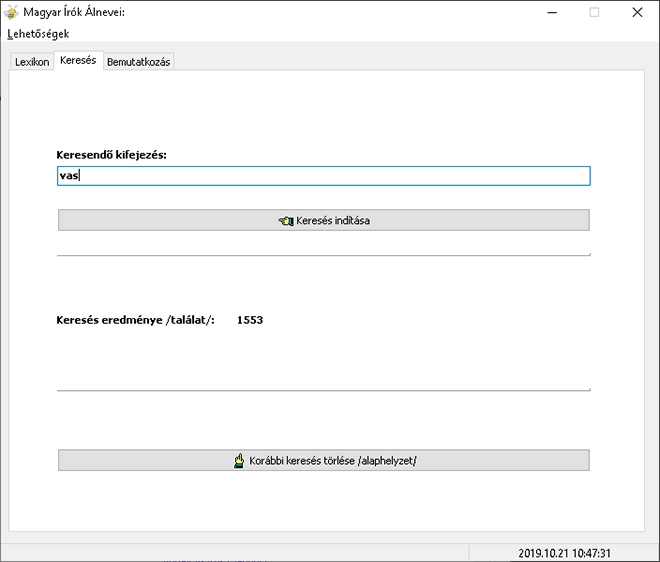The image size is (660, 562).
Task: Click the result count 1553
Action: tap(250, 320)
